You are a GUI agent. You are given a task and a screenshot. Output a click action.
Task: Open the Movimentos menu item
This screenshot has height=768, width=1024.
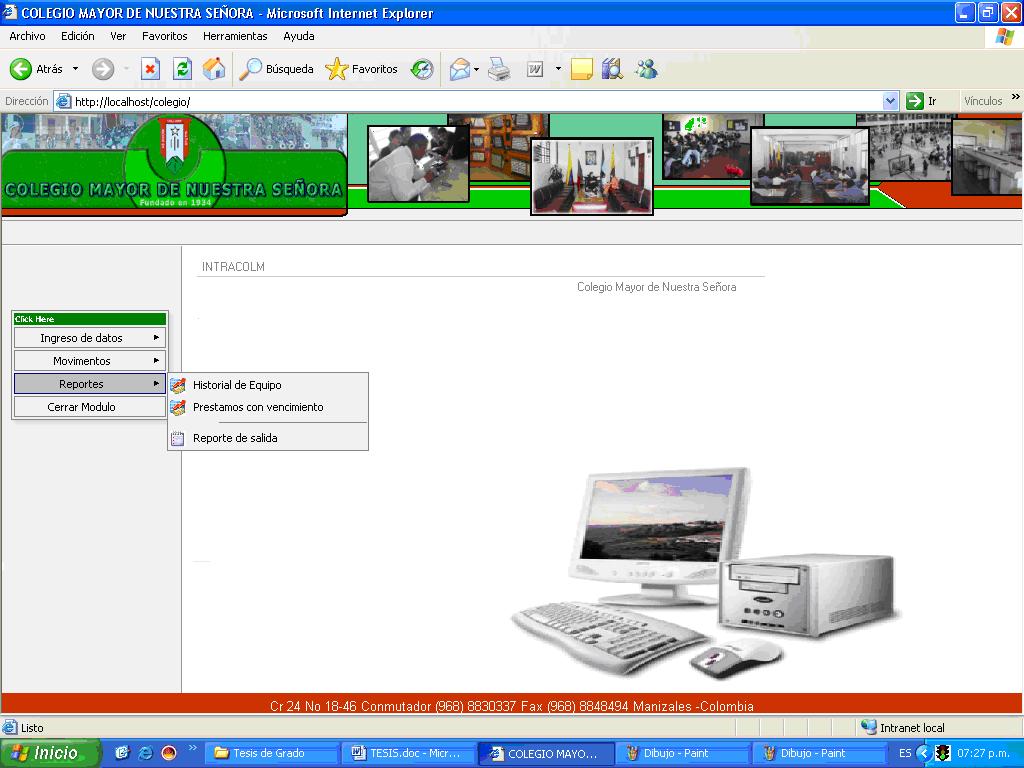89,361
